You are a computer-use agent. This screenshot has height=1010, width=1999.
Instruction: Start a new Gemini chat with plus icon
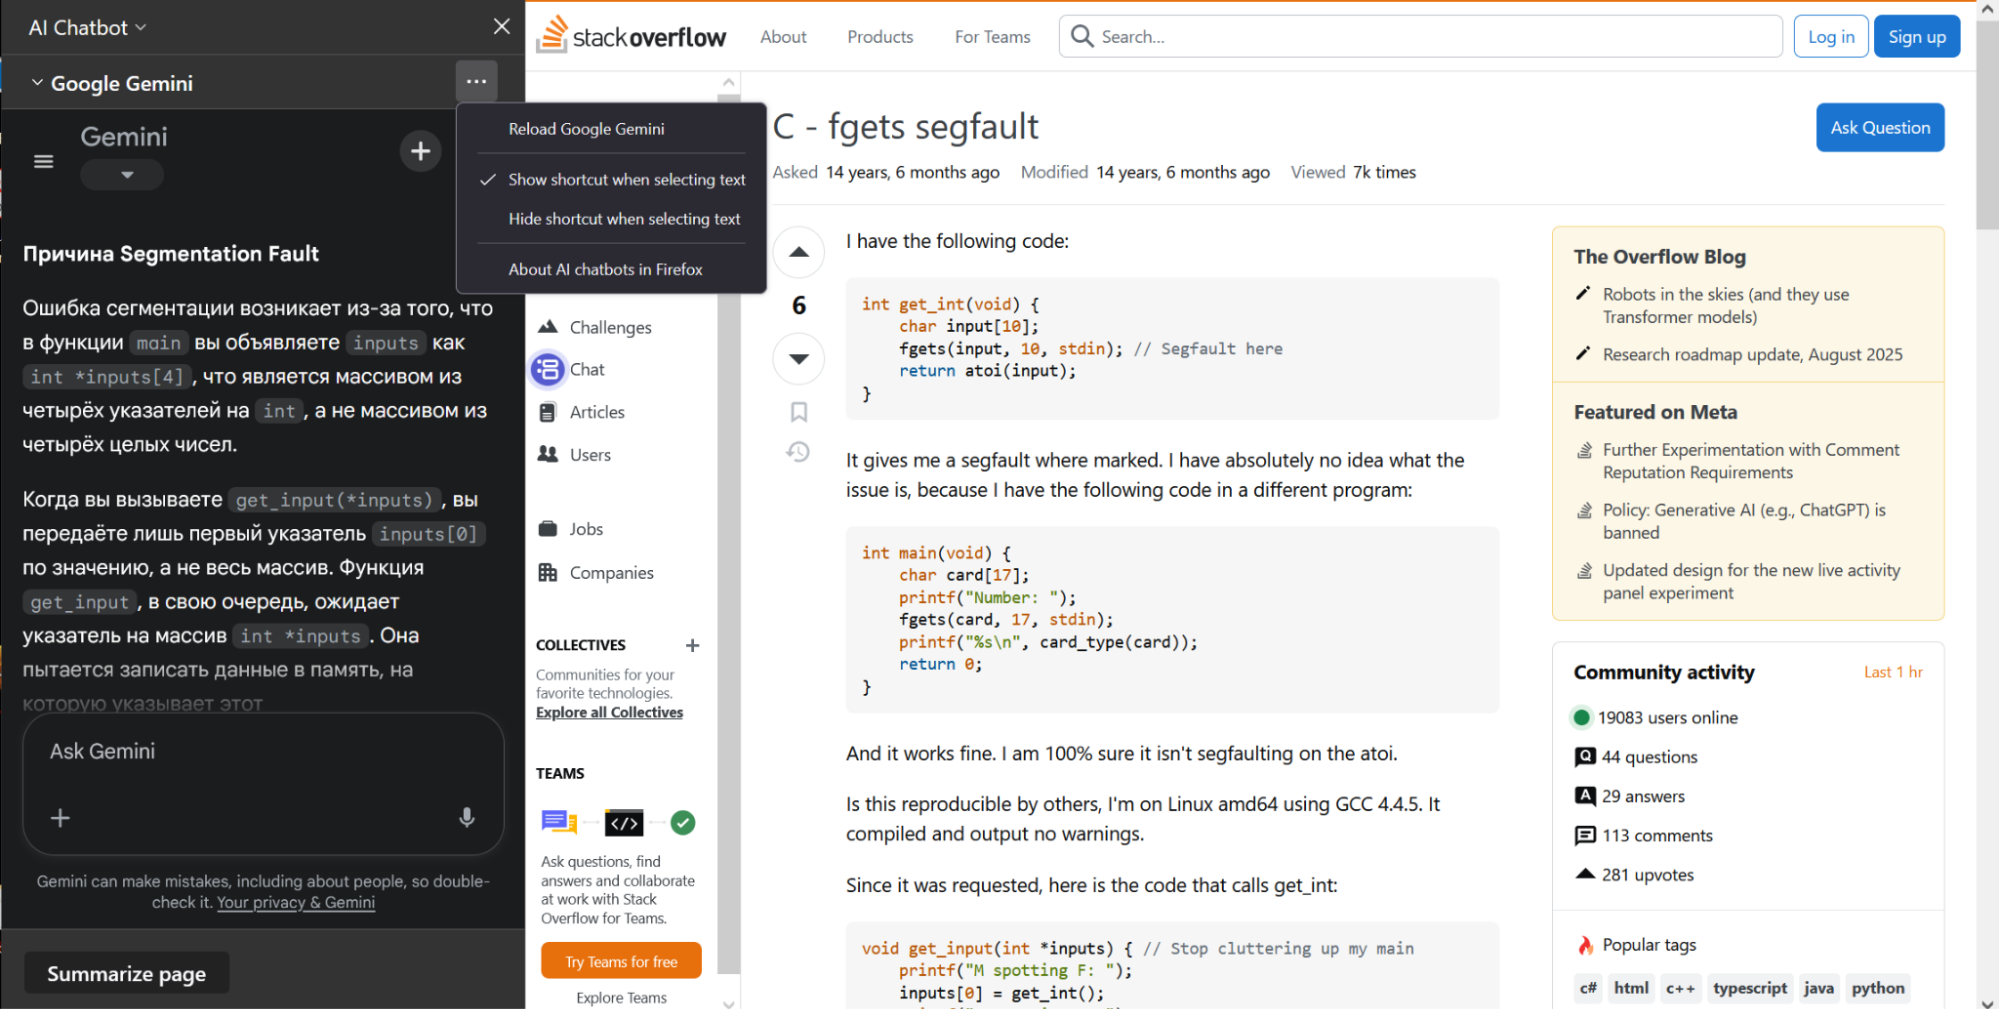tap(420, 151)
